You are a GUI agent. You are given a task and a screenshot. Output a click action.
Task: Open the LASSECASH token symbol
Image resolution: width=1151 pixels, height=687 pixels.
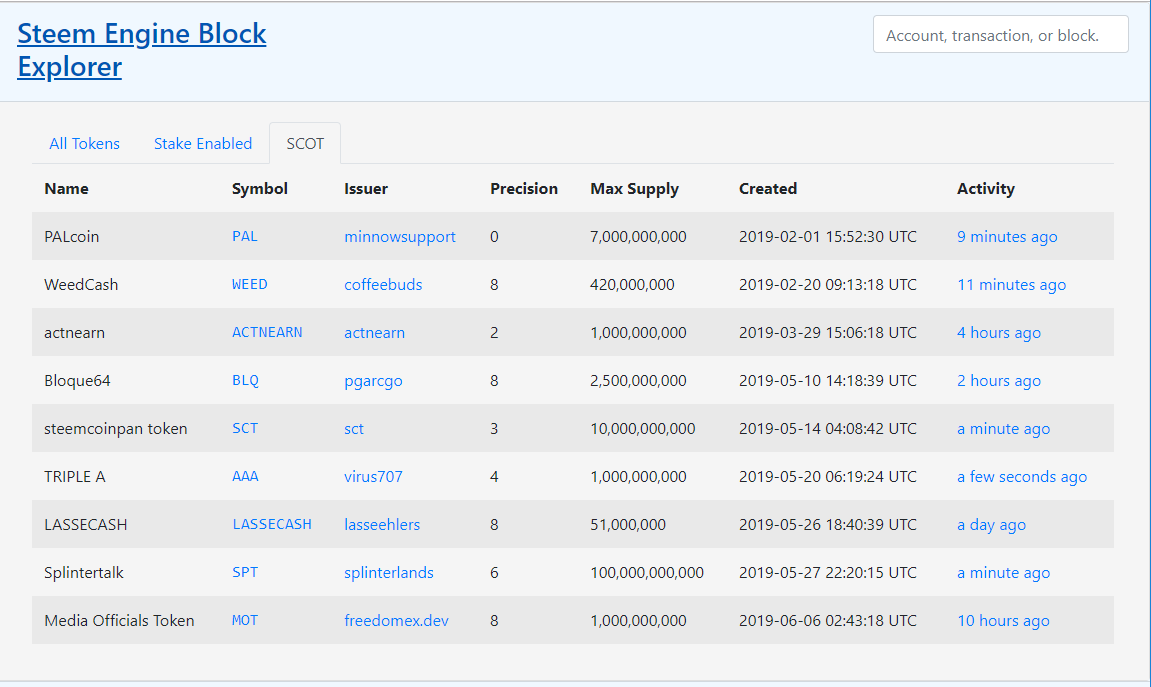click(x=272, y=525)
